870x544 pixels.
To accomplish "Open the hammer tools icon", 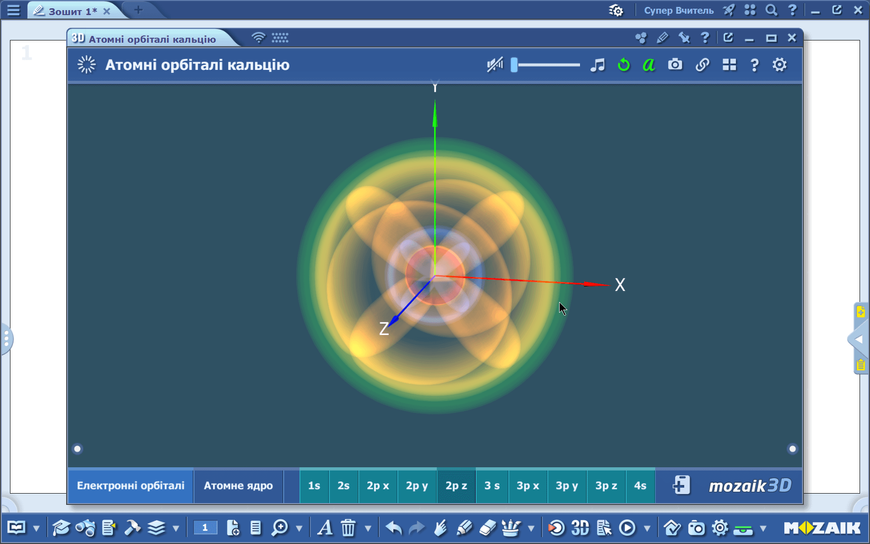I will [x=132, y=527].
